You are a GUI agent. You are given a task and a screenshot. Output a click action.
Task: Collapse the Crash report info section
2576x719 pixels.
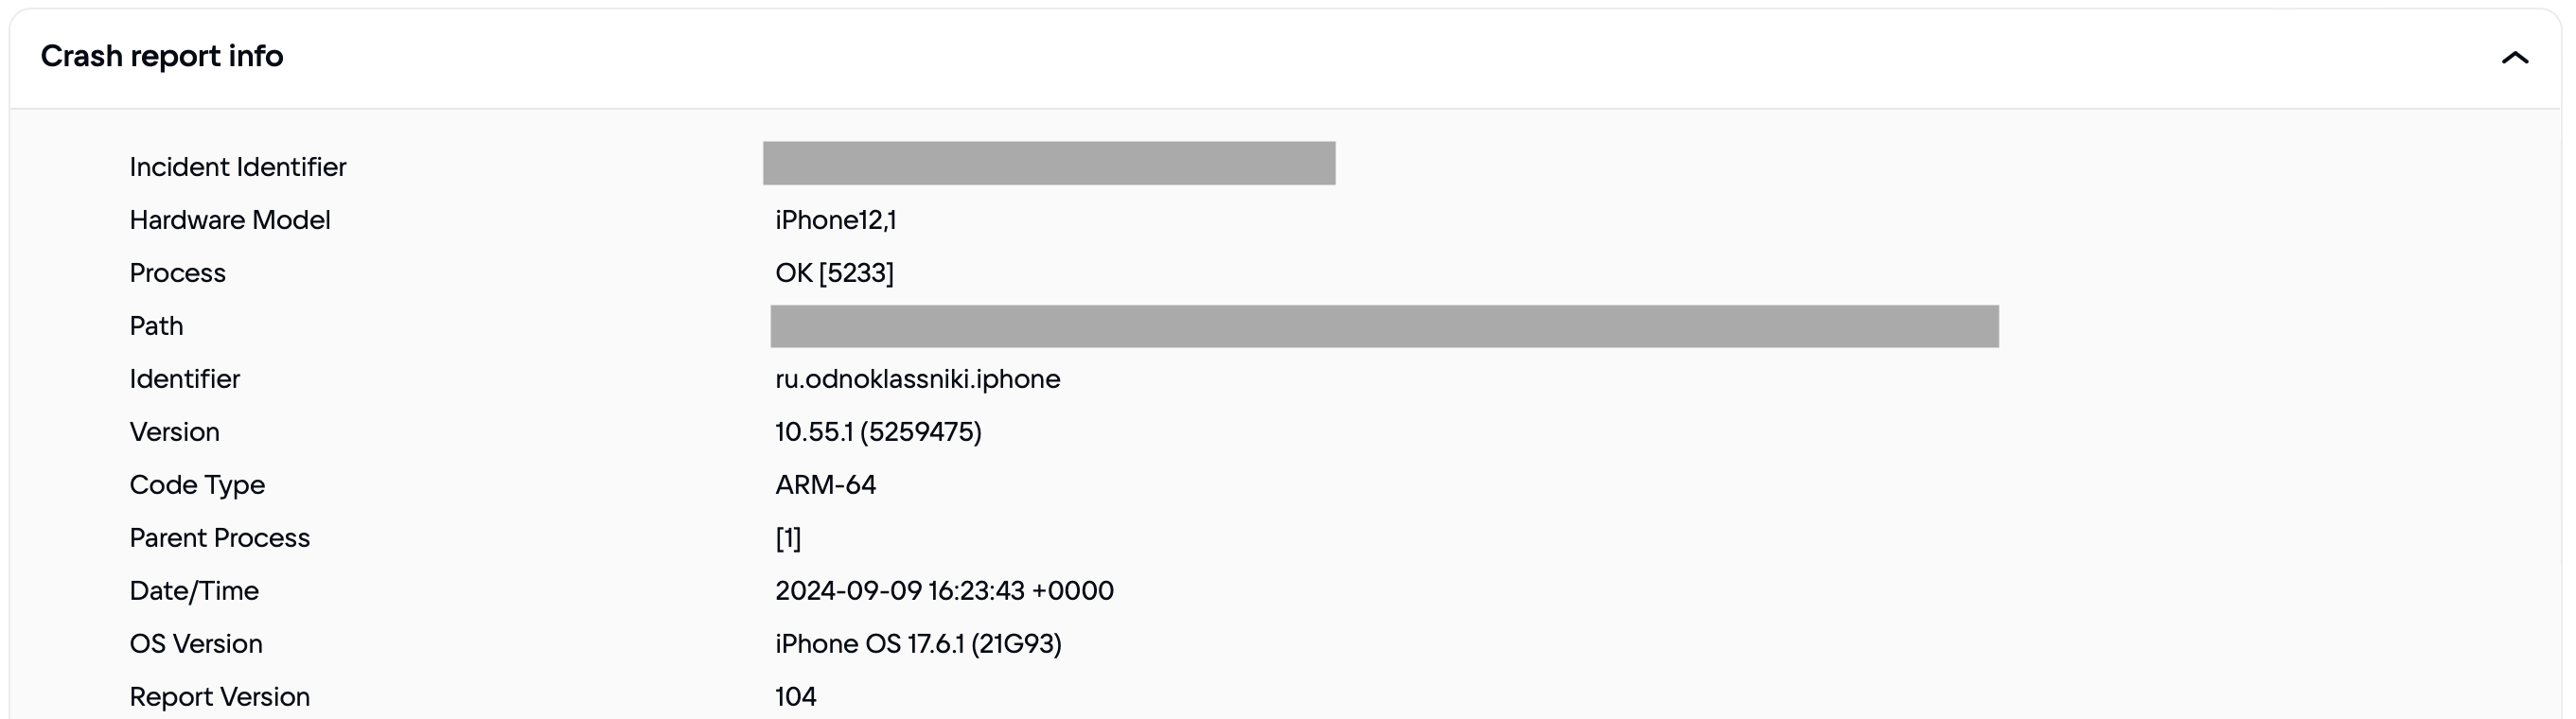click(x=2514, y=58)
